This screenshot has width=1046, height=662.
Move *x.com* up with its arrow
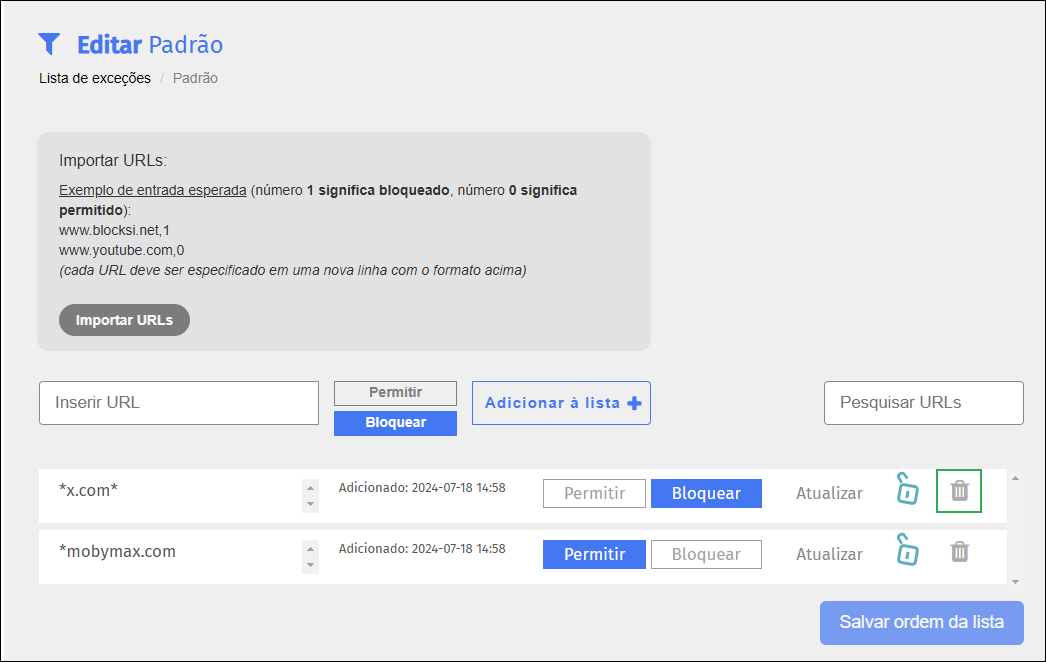click(x=310, y=488)
